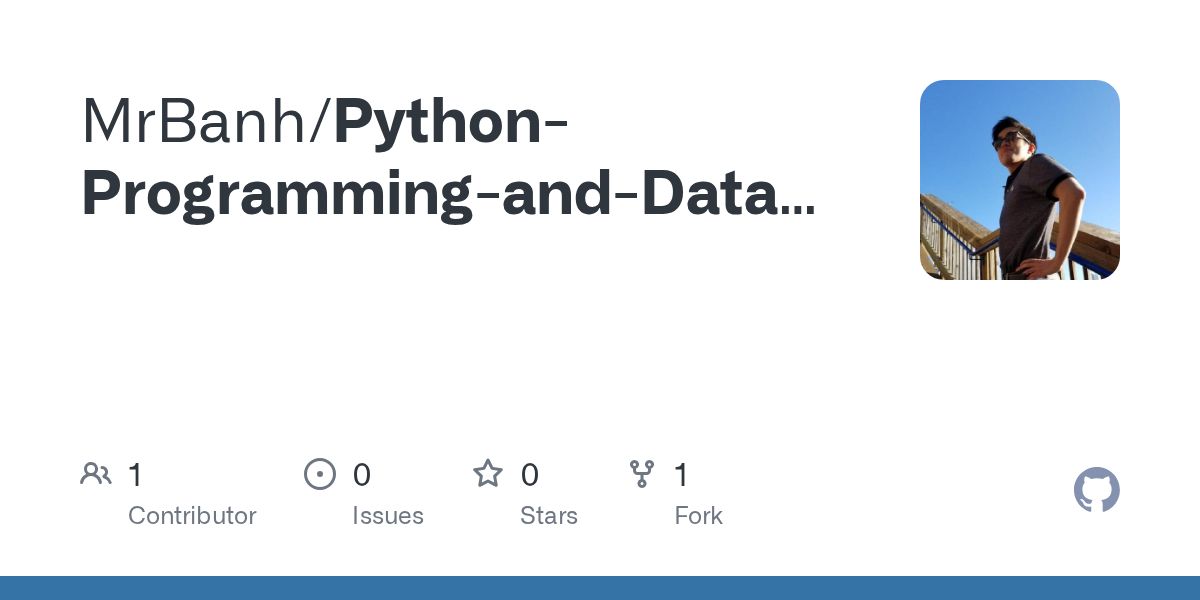The image size is (1200, 600).
Task: Select the Contributor label
Action: point(192,516)
